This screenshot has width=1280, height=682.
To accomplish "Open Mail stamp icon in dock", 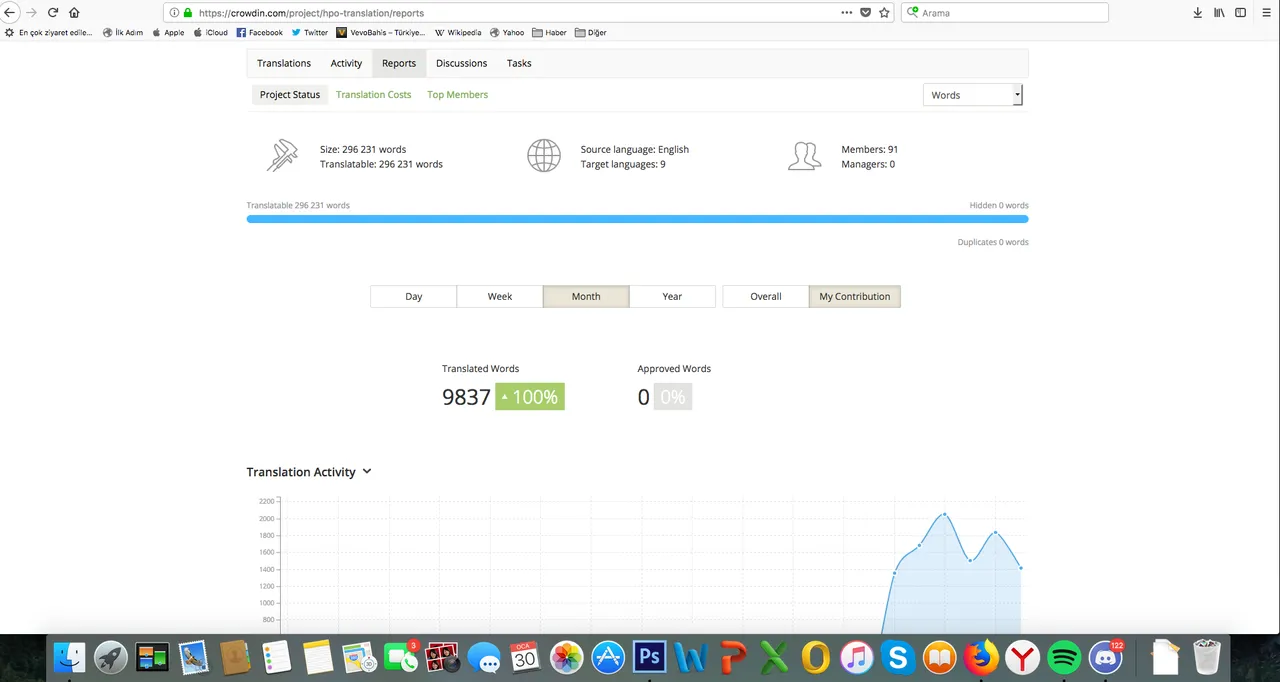I will pos(194,657).
